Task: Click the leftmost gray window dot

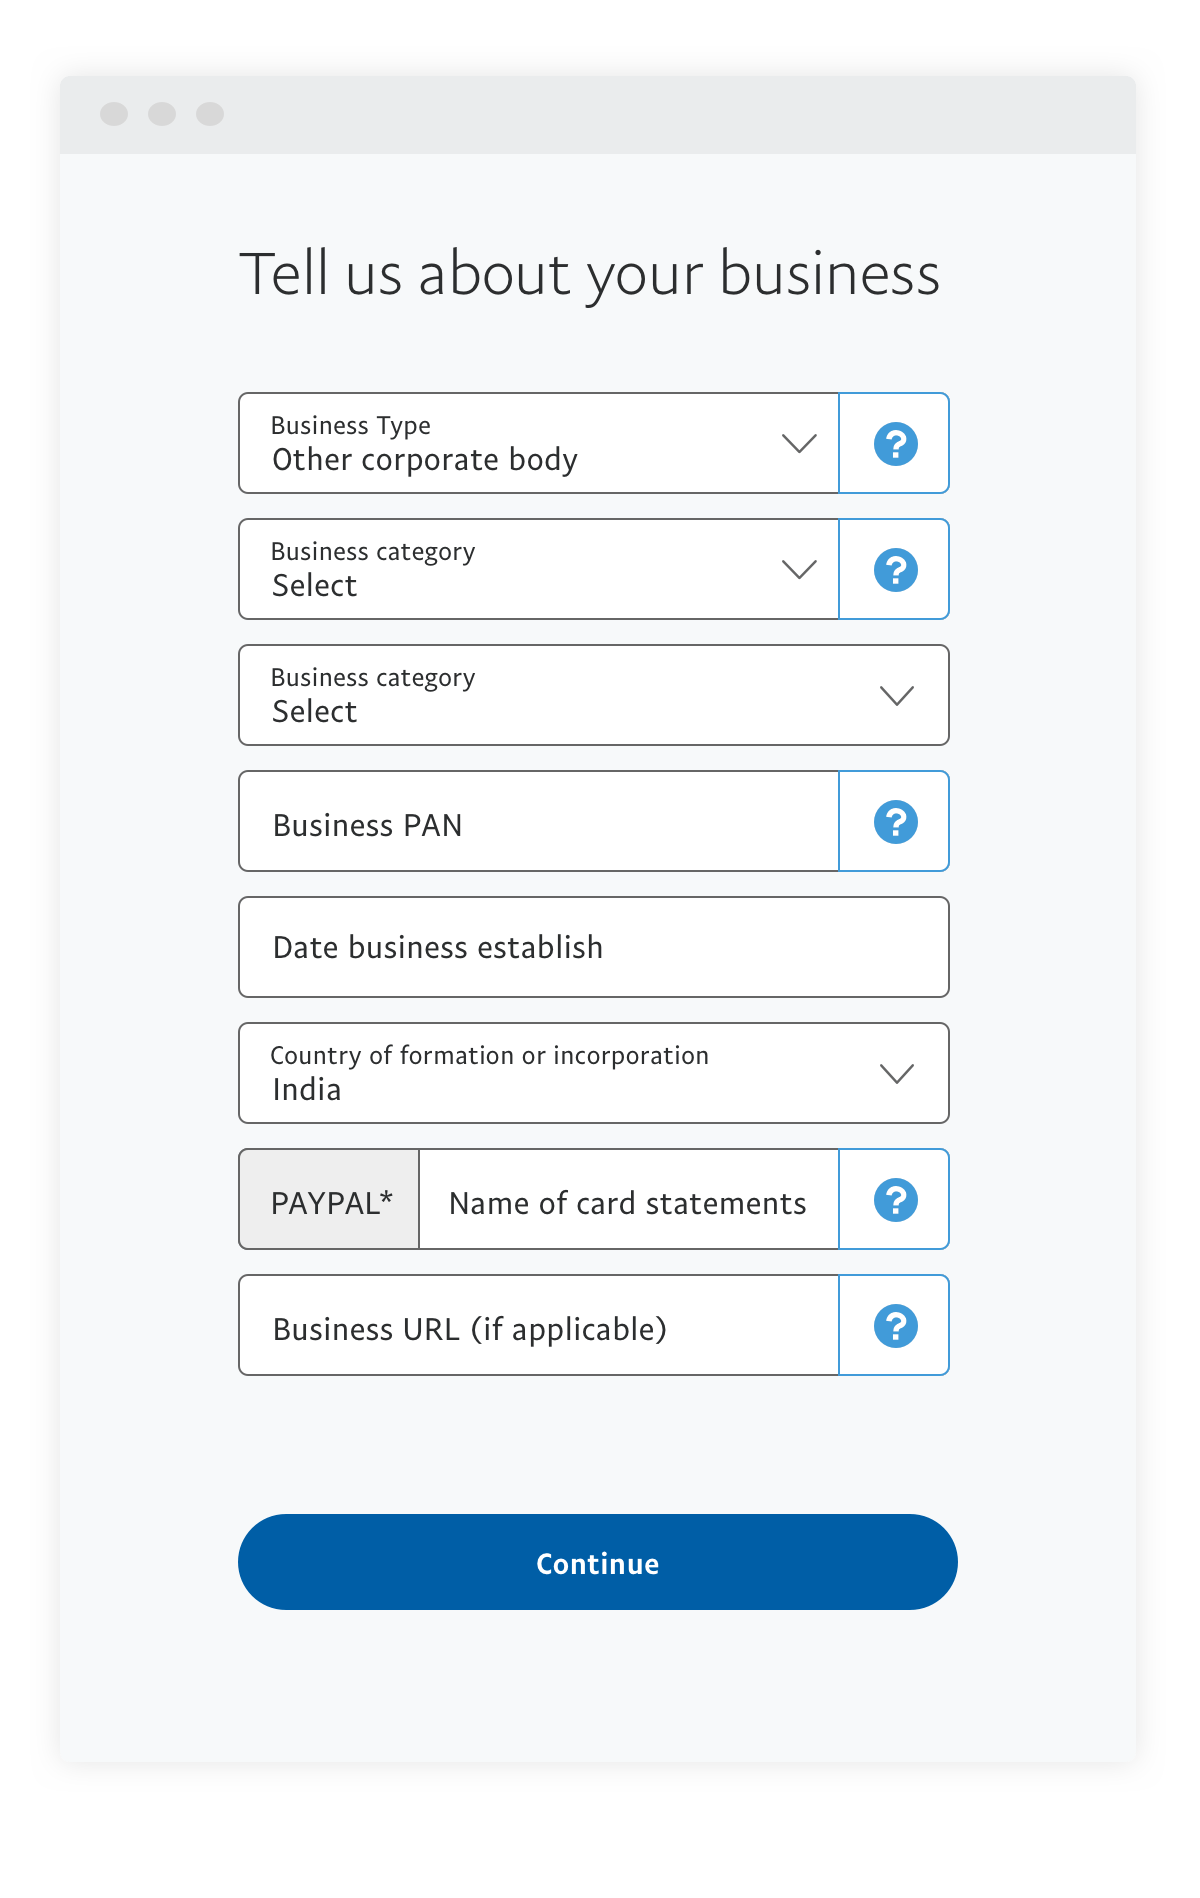Action: (114, 114)
